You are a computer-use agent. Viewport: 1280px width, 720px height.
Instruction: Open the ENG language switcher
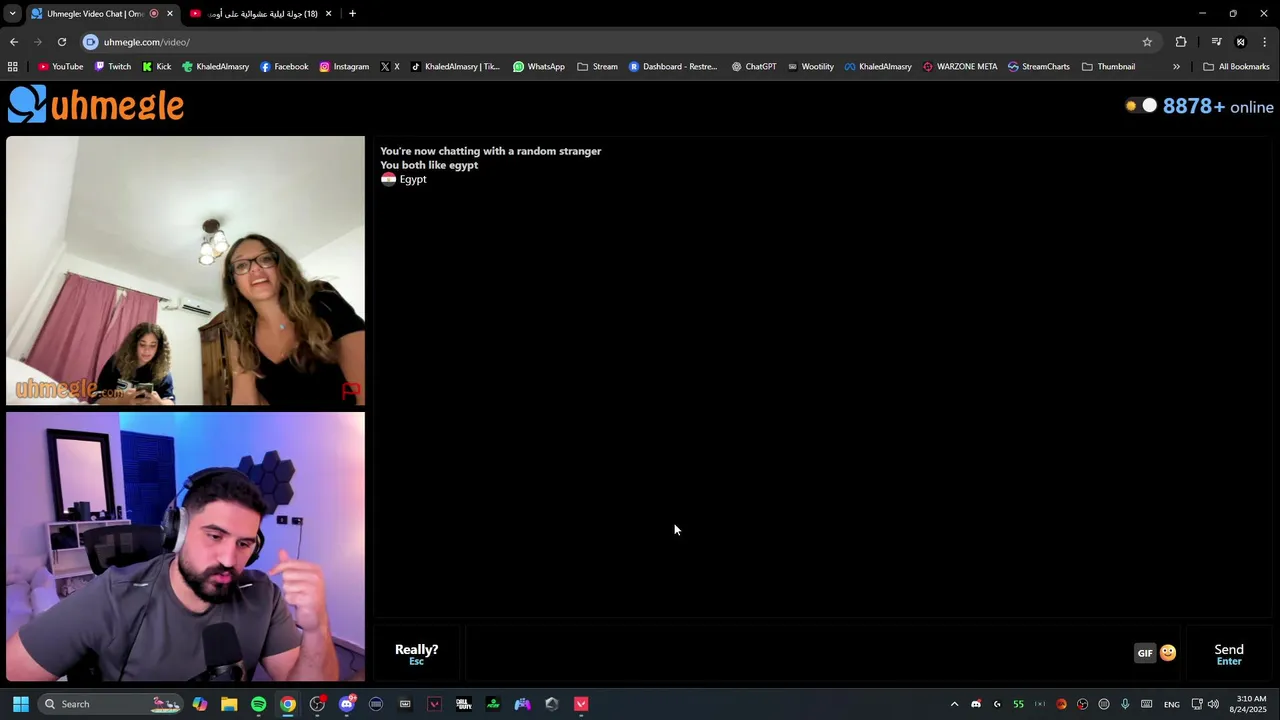1171,704
